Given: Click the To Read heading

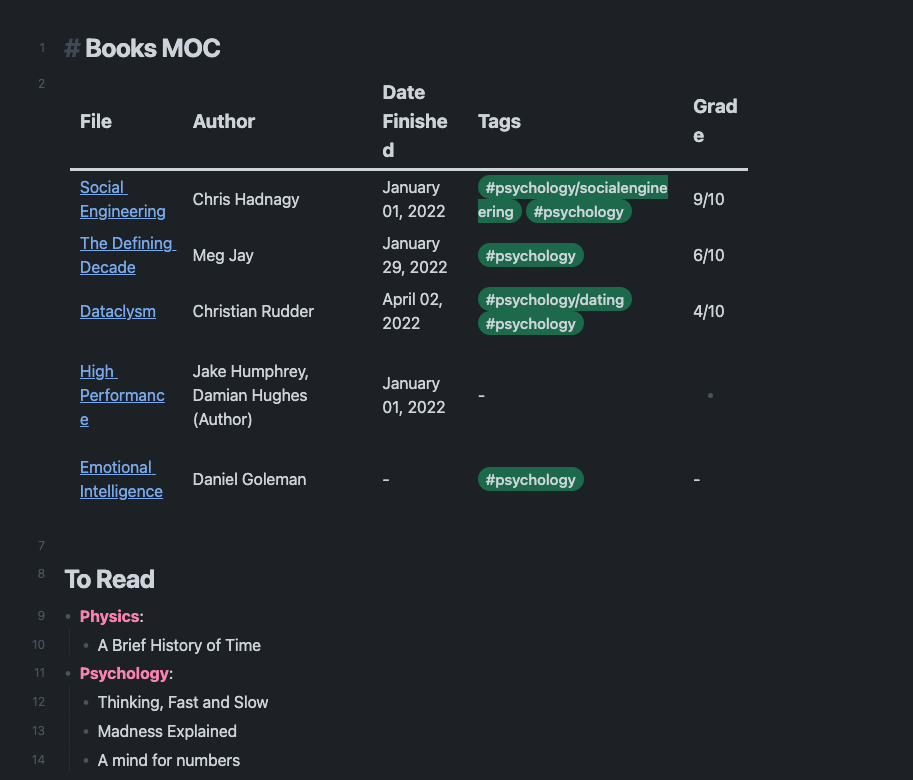Looking at the screenshot, I should (x=109, y=579).
